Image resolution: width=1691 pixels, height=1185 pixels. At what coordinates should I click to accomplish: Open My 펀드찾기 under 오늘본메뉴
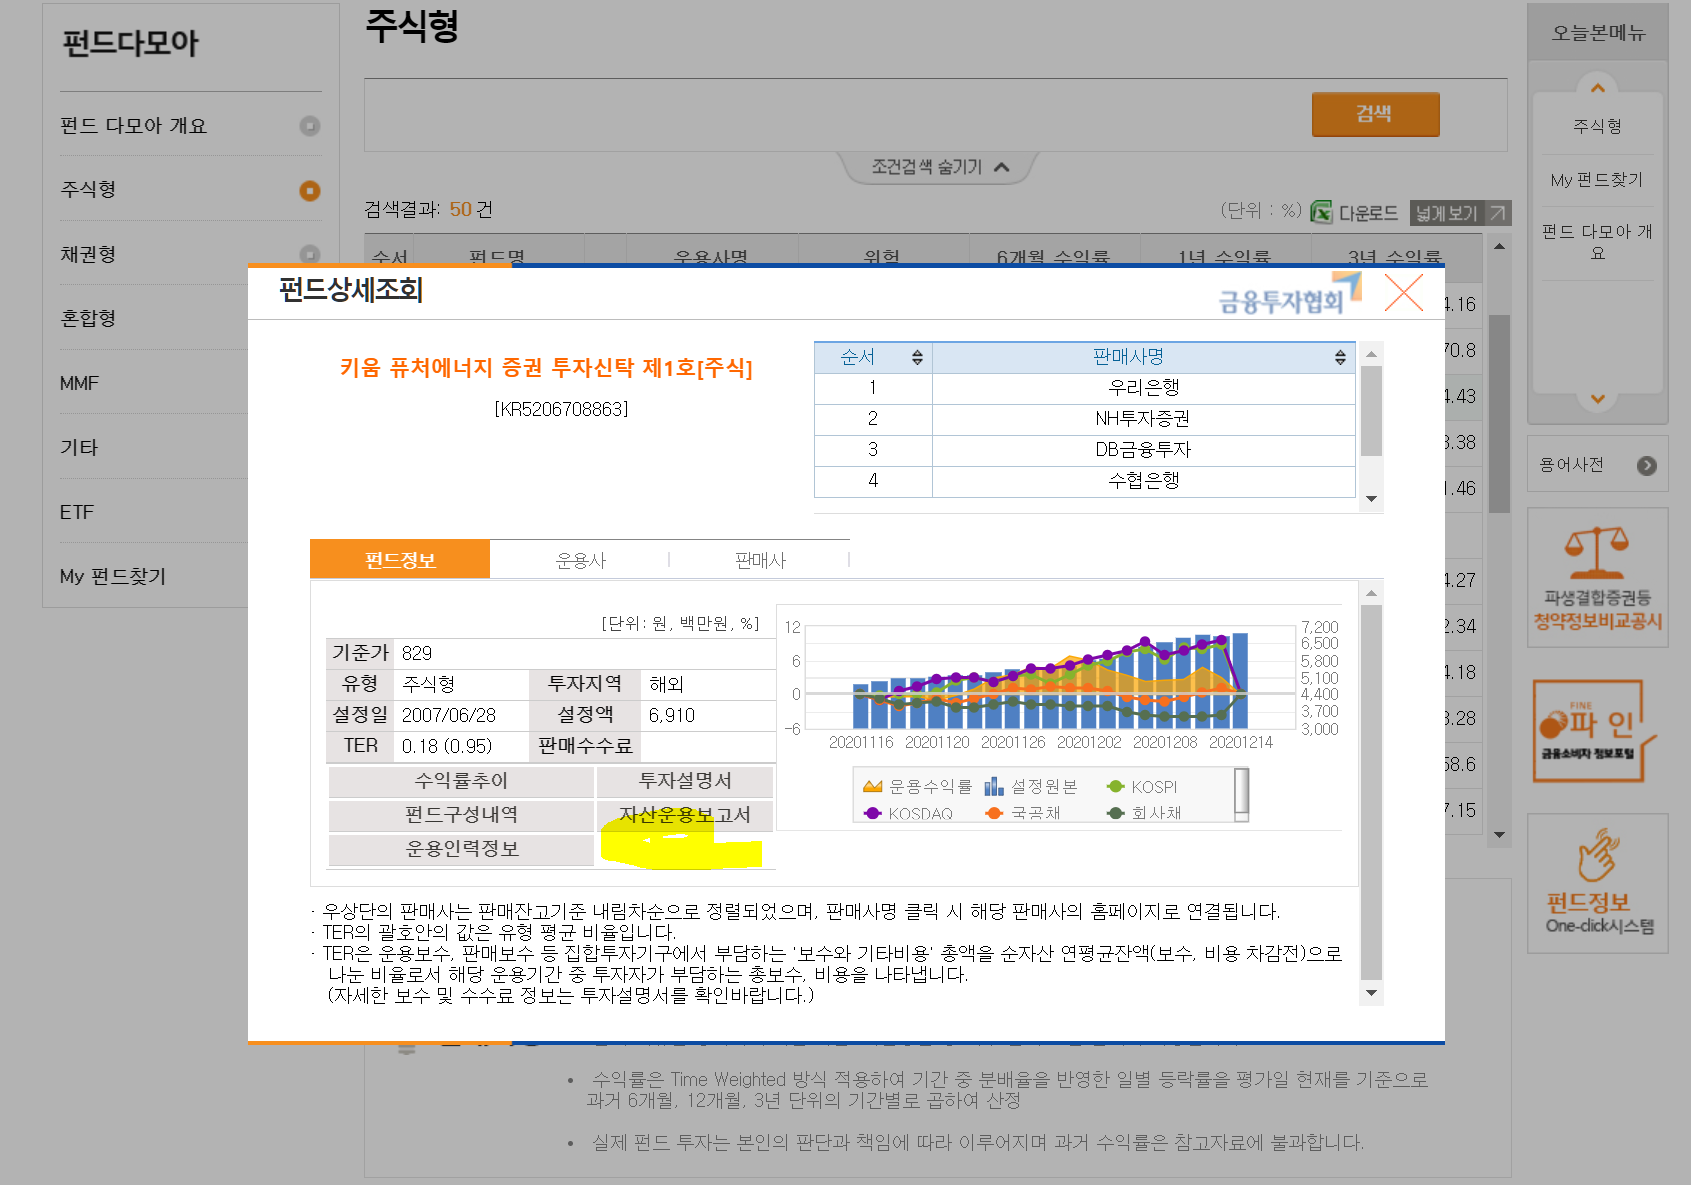pos(1597,180)
